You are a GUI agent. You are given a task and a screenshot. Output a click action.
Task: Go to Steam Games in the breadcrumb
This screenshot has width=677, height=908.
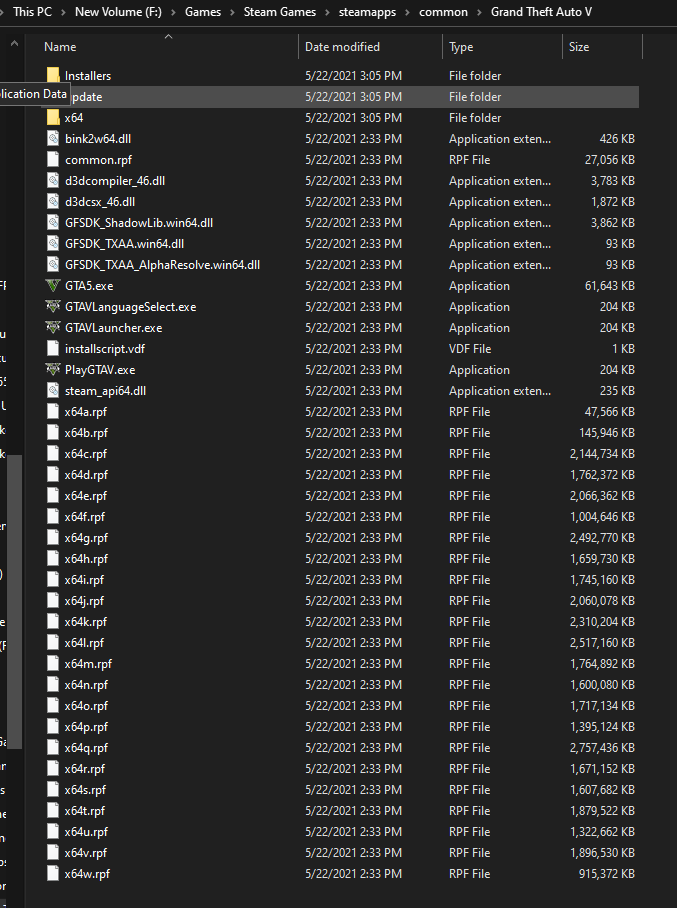pos(280,12)
